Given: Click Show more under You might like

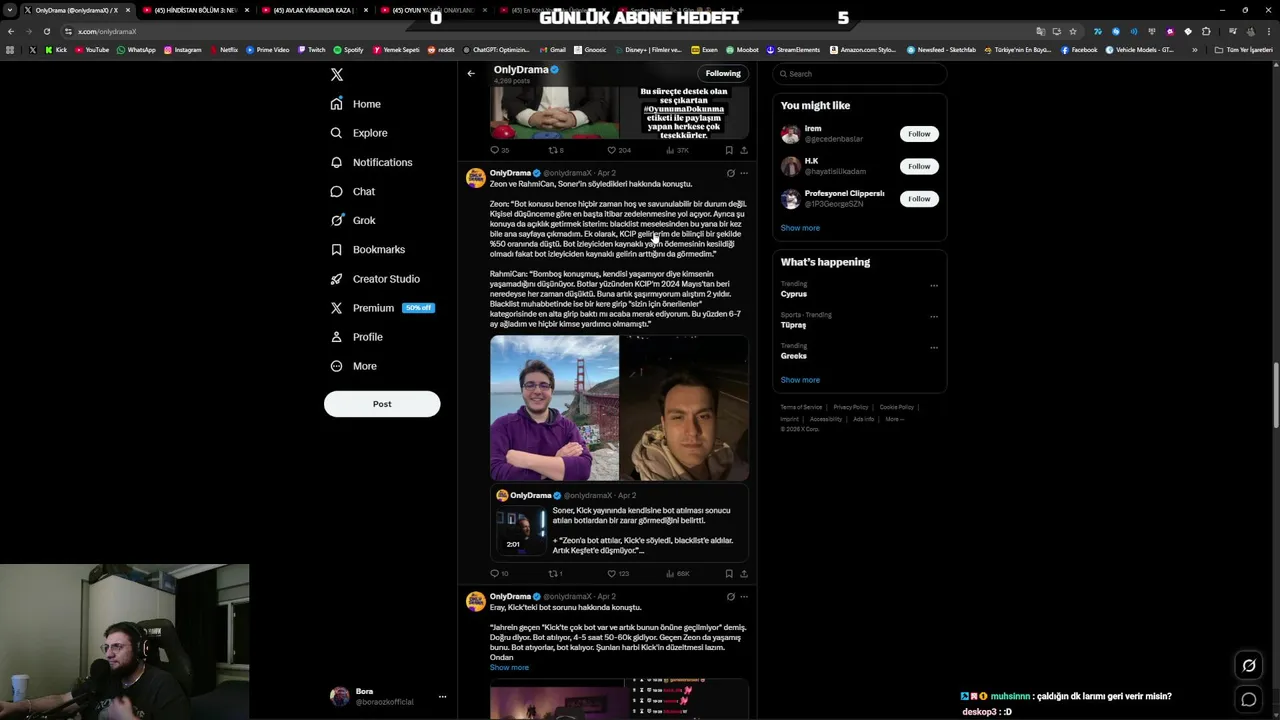Looking at the screenshot, I should coord(800,228).
